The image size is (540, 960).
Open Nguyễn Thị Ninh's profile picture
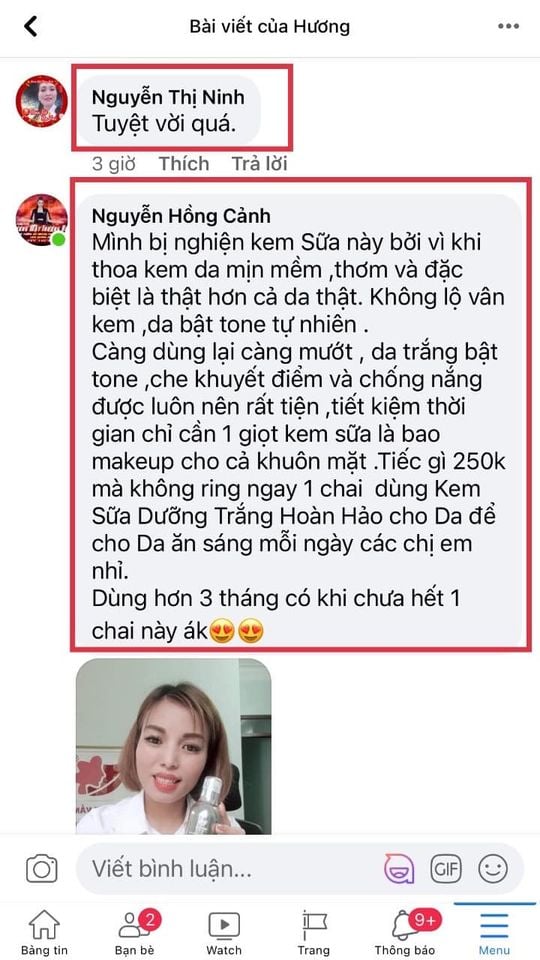[x=42, y=101]
